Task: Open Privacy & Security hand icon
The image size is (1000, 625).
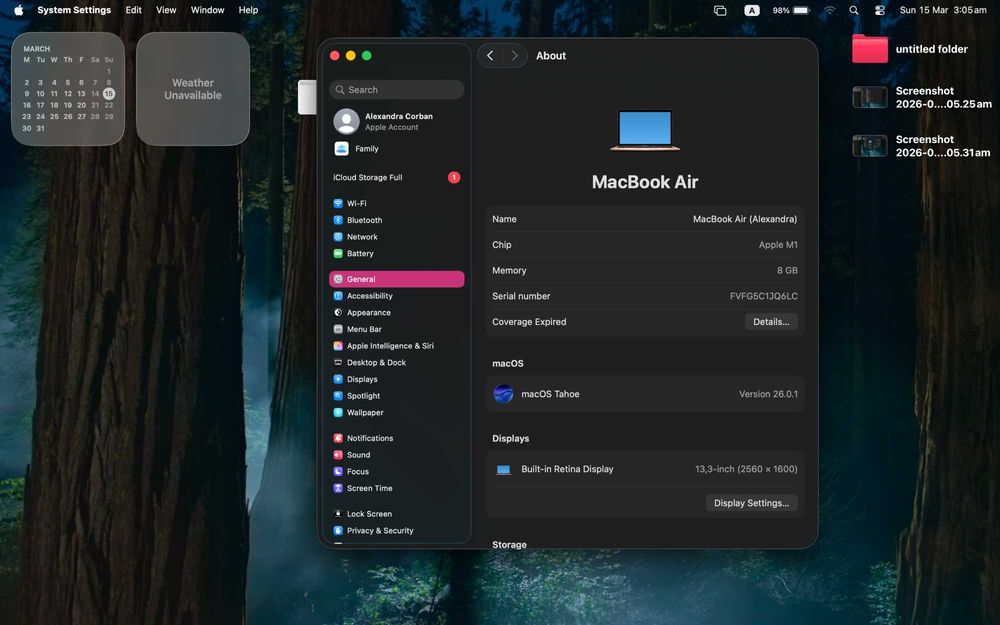Action: coord(338,531)
